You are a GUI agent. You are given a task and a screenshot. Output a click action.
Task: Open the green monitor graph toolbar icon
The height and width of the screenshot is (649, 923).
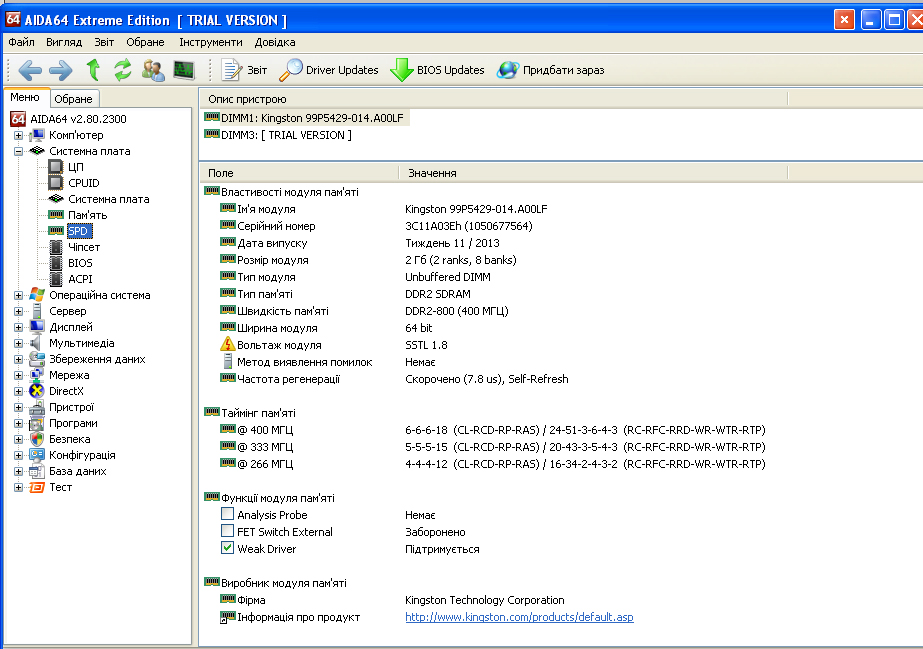coord(184,70)
